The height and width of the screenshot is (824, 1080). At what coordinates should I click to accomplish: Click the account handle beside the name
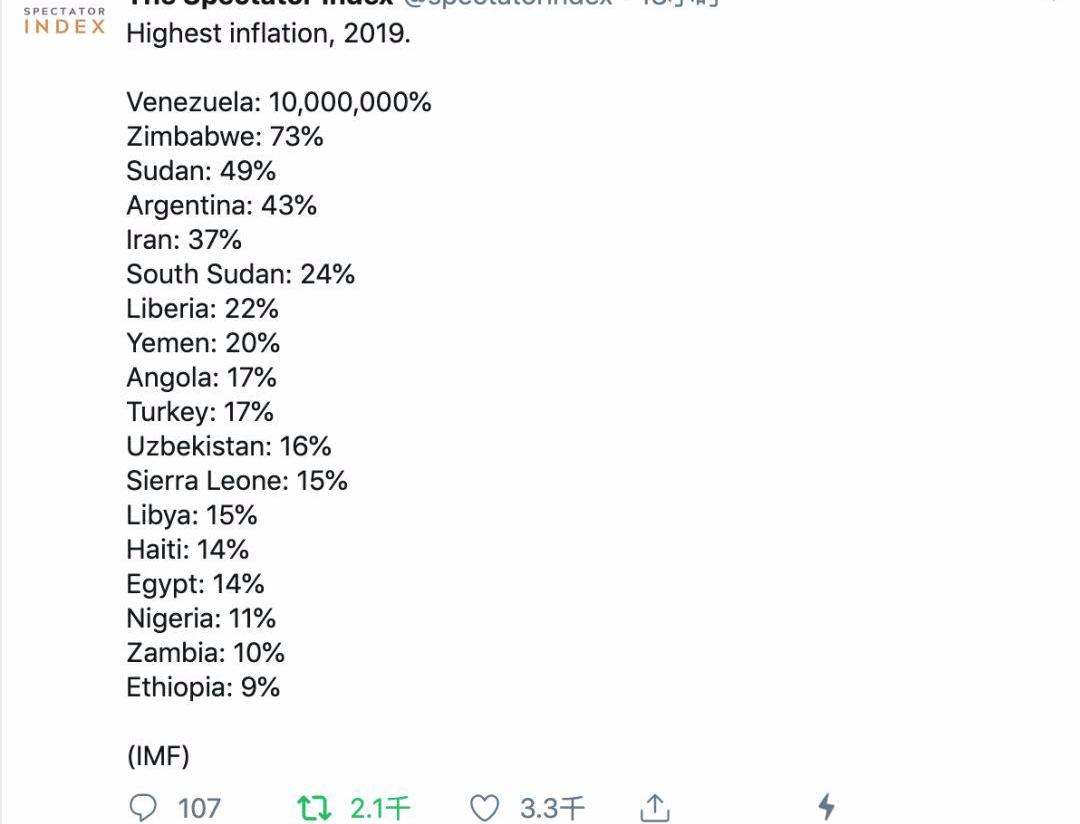pos(508,3)
